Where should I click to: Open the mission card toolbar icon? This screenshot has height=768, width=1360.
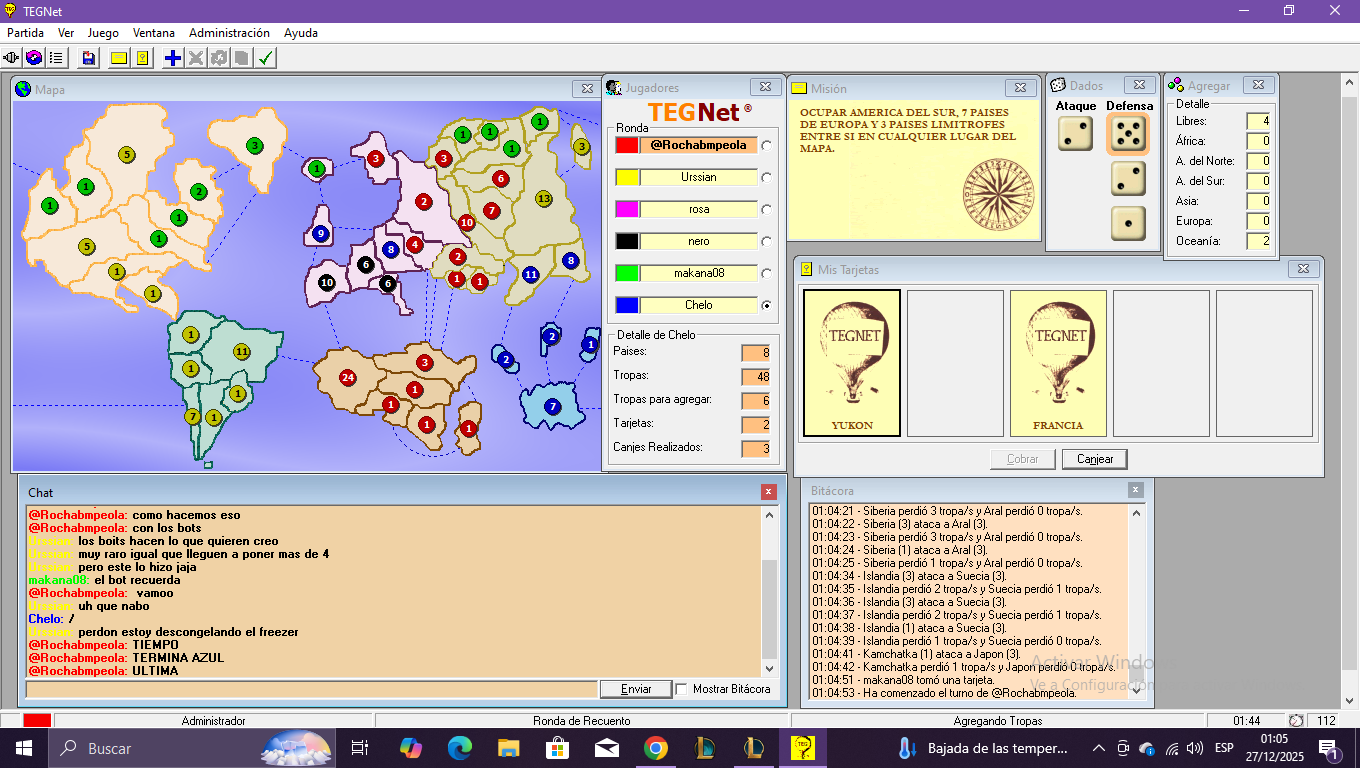(119, 58)
